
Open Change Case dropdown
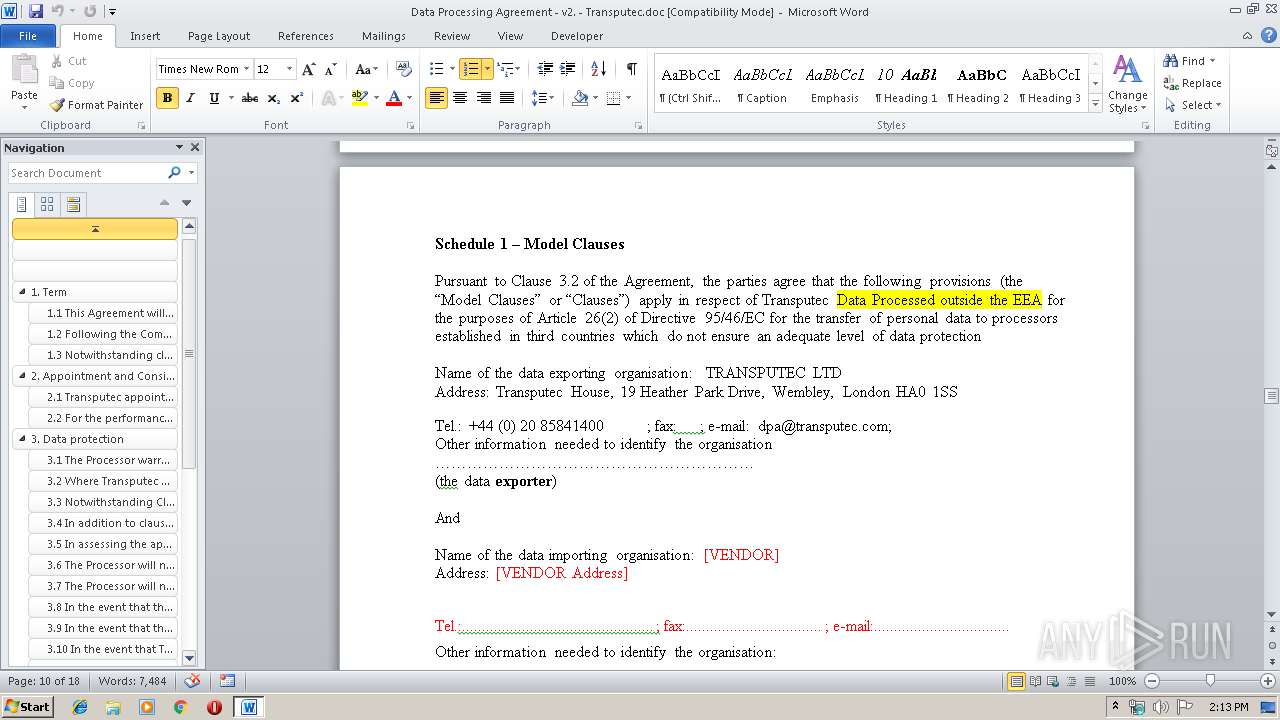click(x=366, y=69)
